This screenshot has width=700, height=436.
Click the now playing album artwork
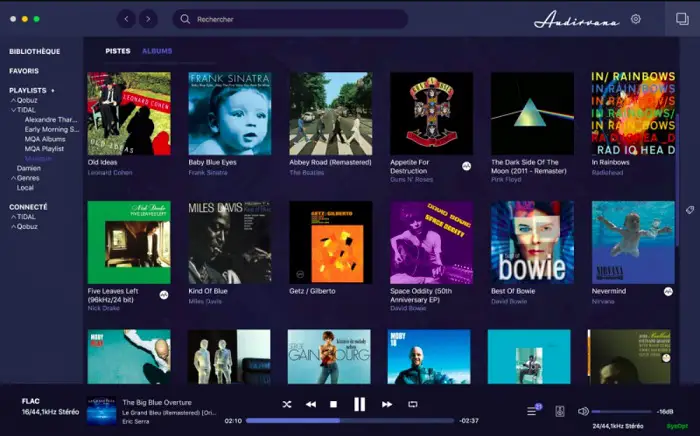(101, 411)
